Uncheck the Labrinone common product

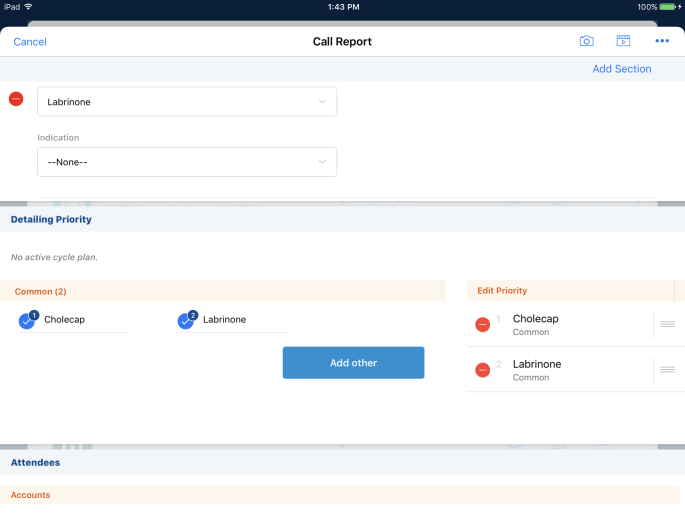point(185,321)
